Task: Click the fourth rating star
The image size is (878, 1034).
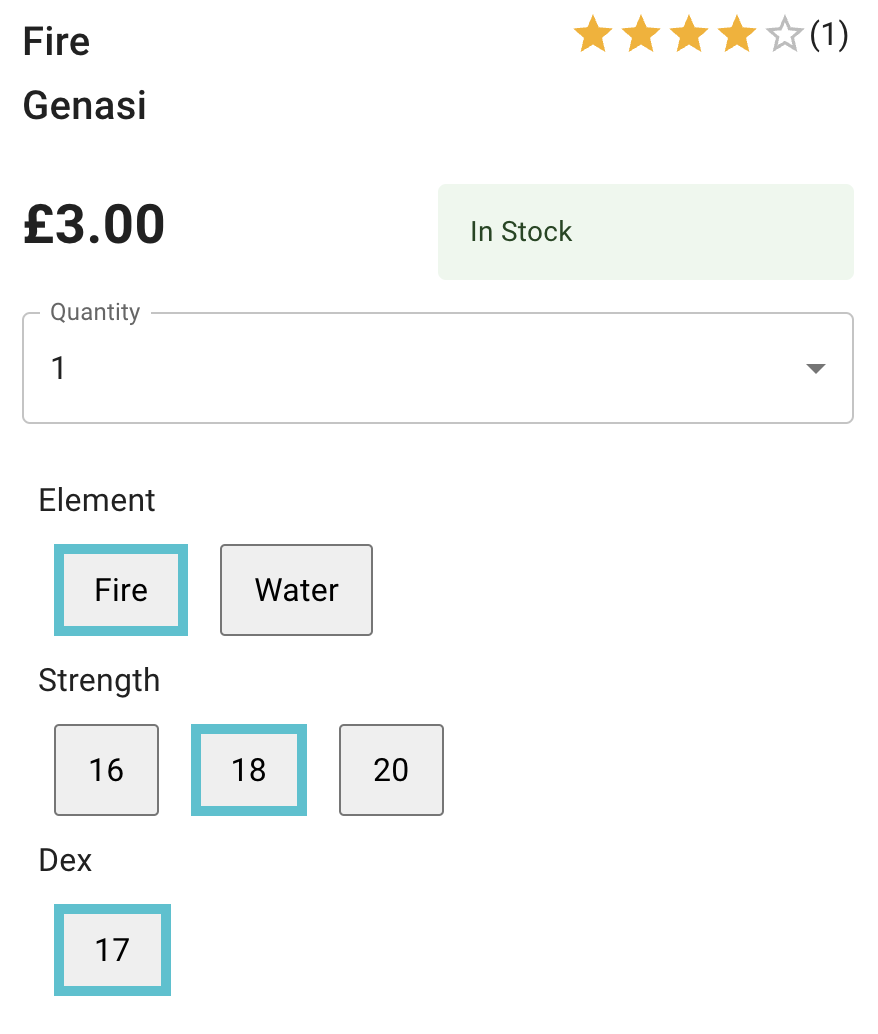Action: 737,36
